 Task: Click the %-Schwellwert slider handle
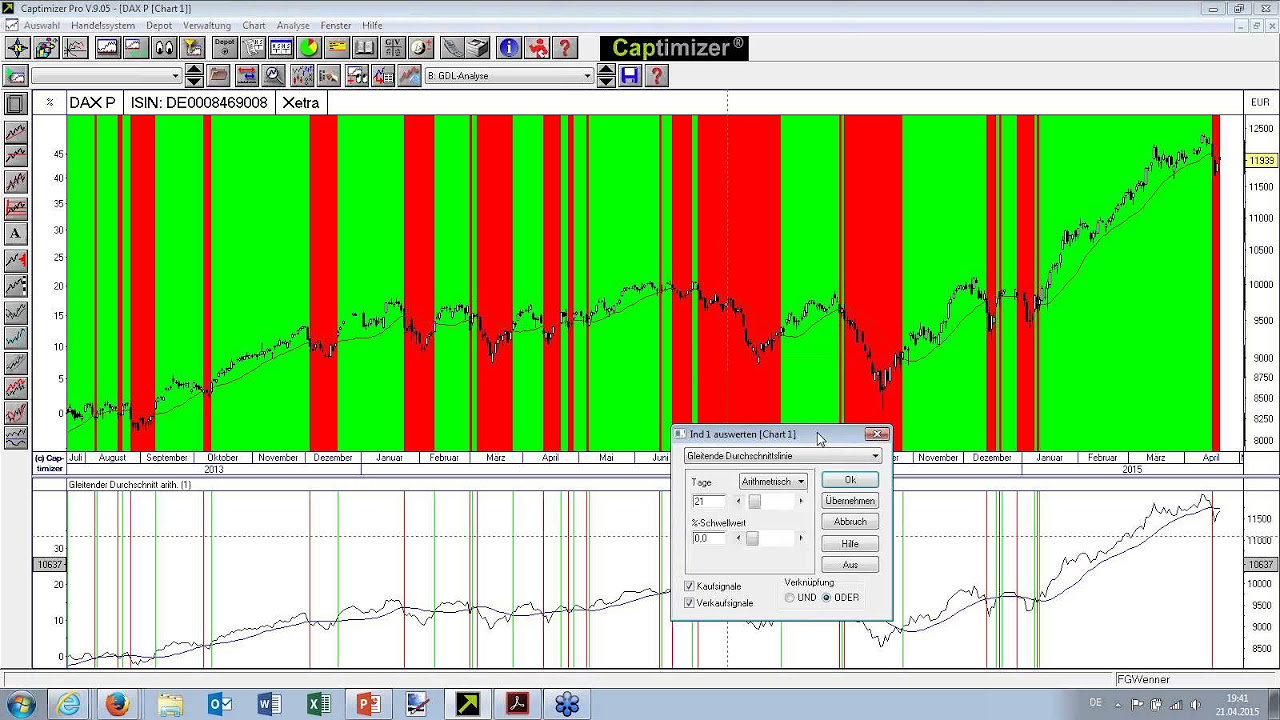(x=752, y=538)
